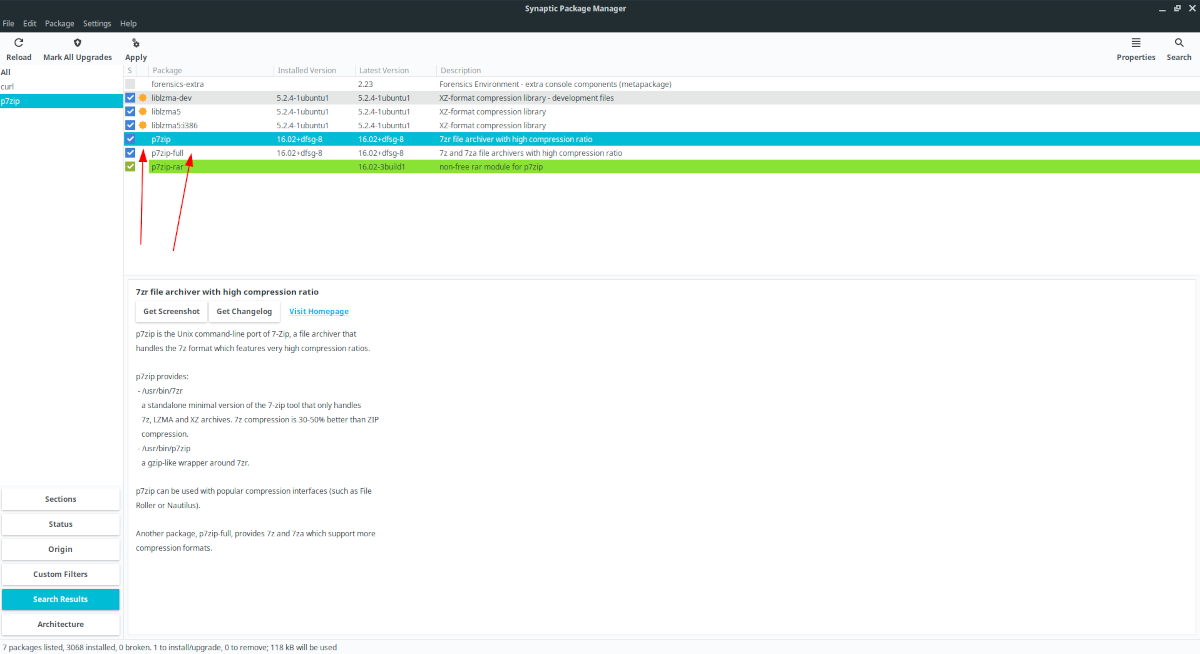
Task: Toggle the p7zip-full status checkbox
Action: [x=130, y=153]
